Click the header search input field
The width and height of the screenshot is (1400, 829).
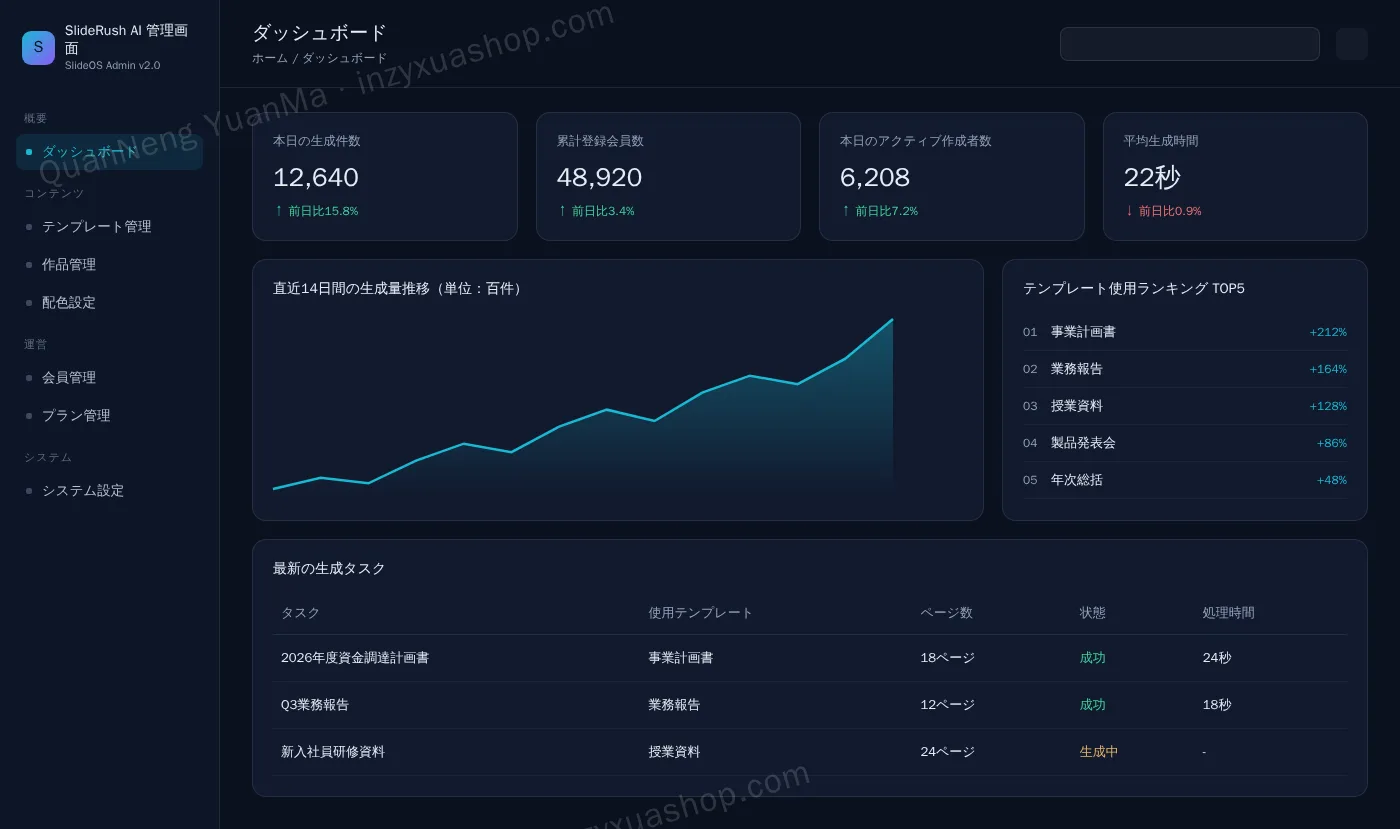tap(1190, 44)
